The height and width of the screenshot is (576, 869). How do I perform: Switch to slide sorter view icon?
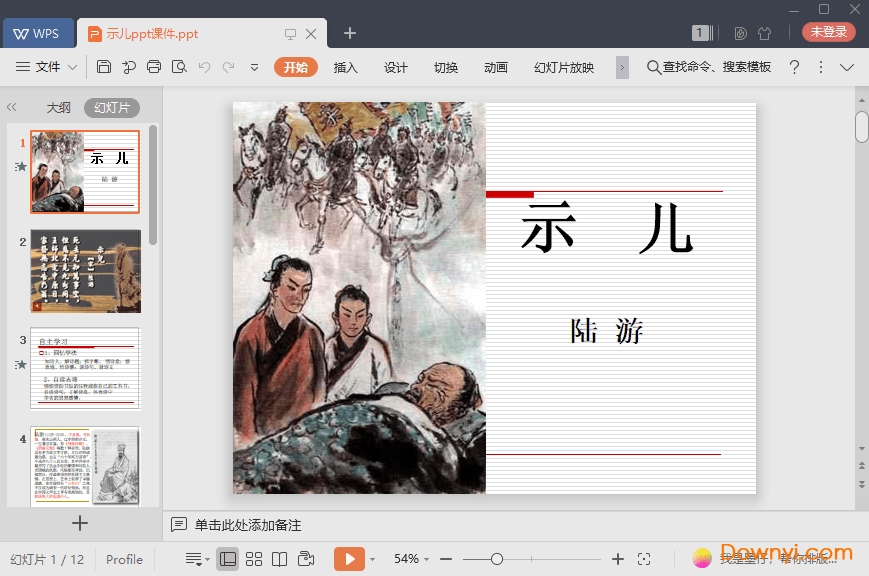pos(254,559)
